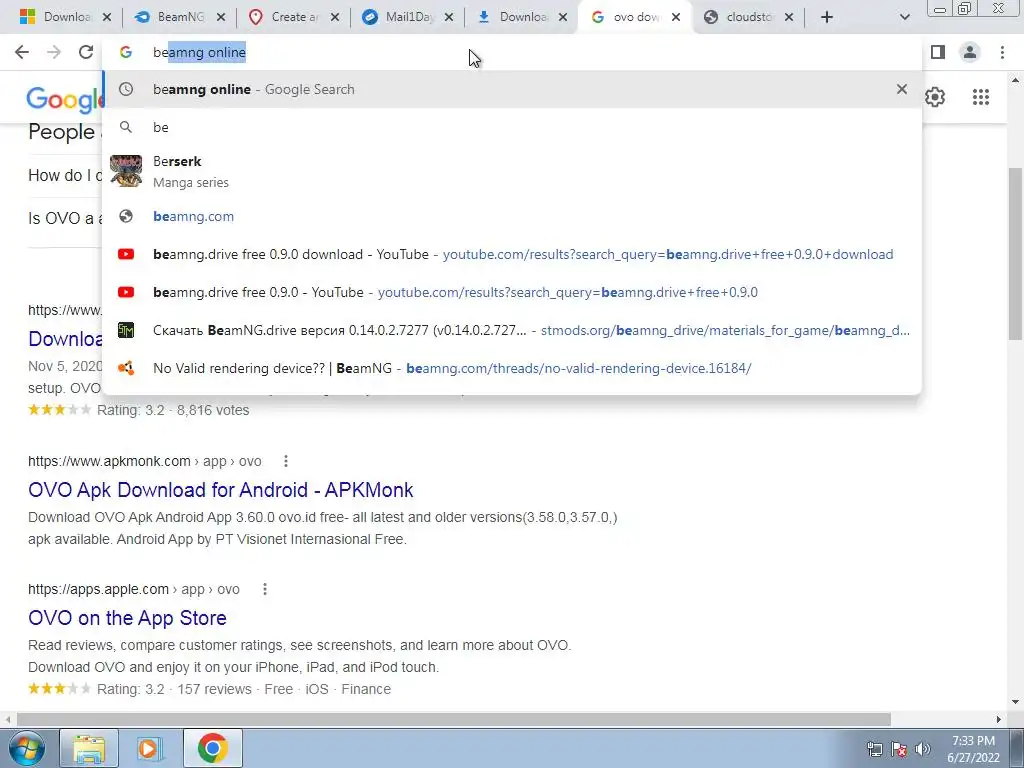
Task: Click into the address bar text
Action: click(199, 52)
